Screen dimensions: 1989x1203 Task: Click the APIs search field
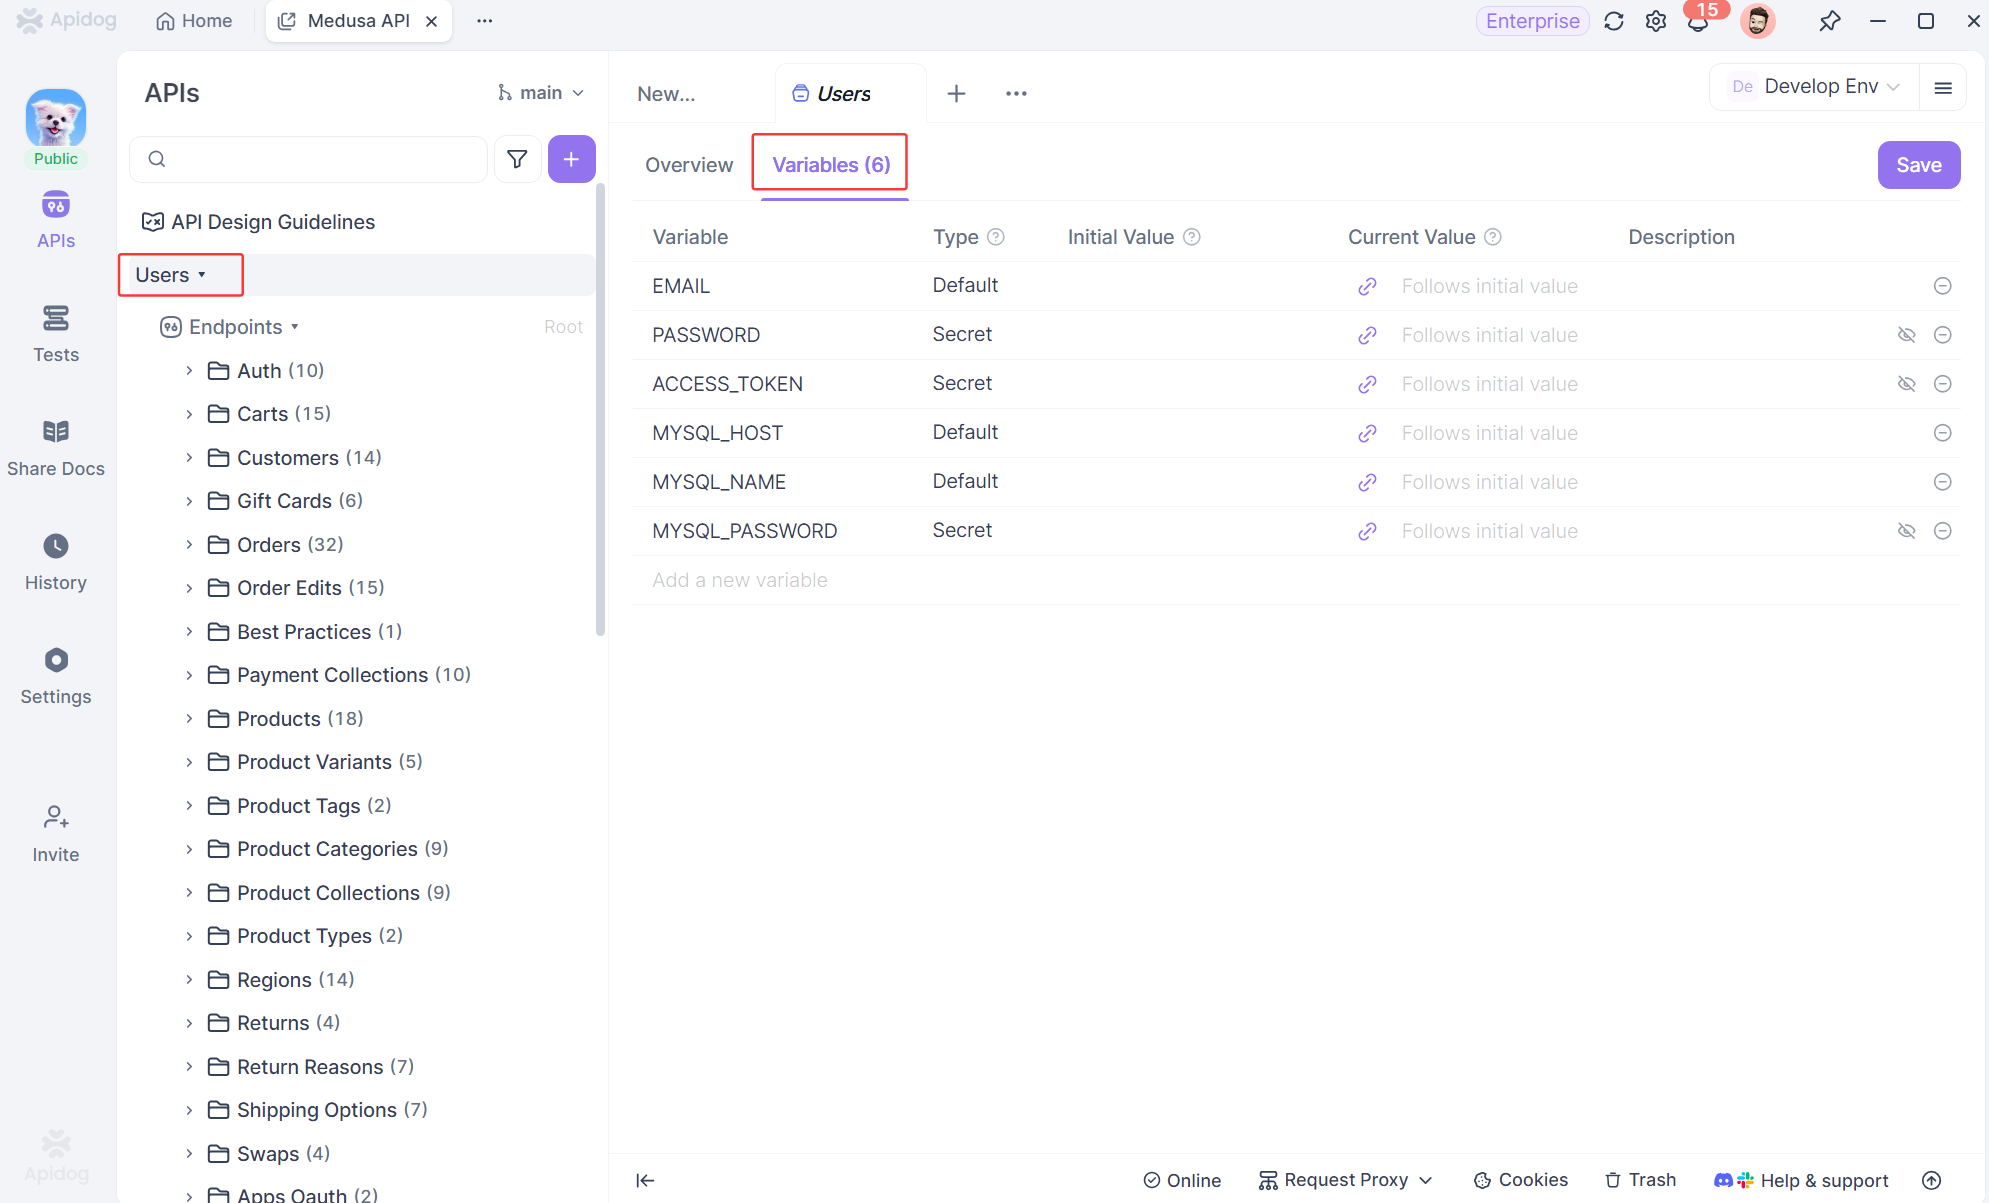[310, 159]
